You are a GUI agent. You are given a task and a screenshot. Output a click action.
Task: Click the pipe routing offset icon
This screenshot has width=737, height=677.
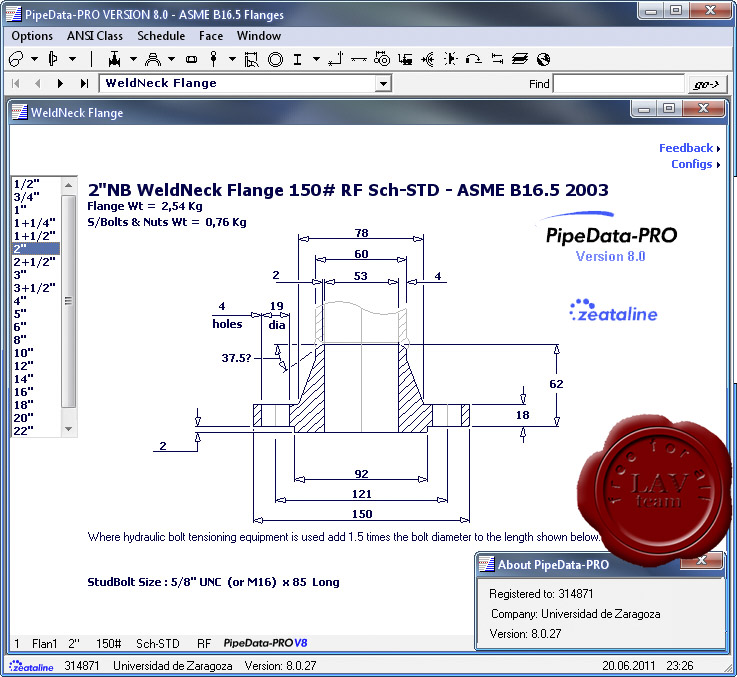coord(335,59)
